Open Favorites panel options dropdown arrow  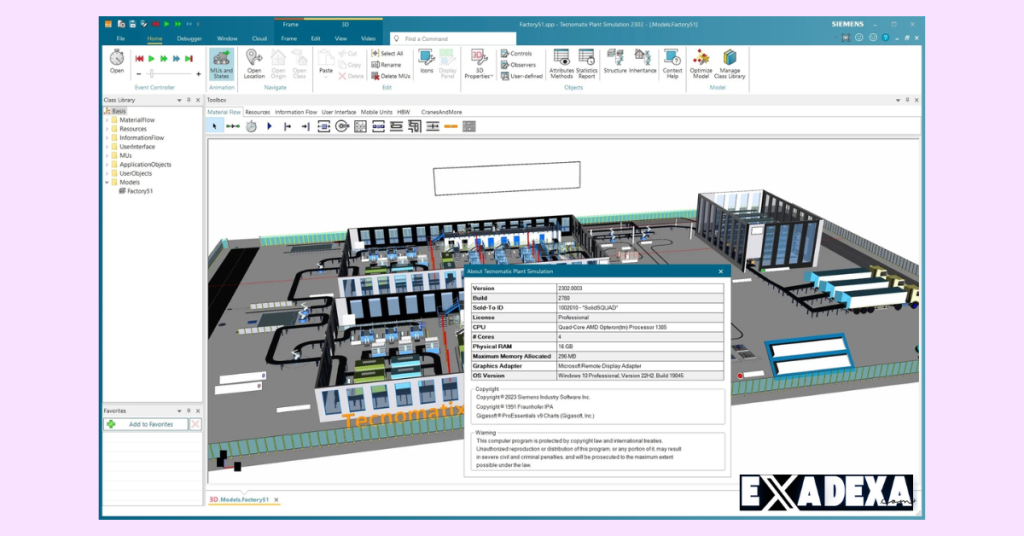179,411
